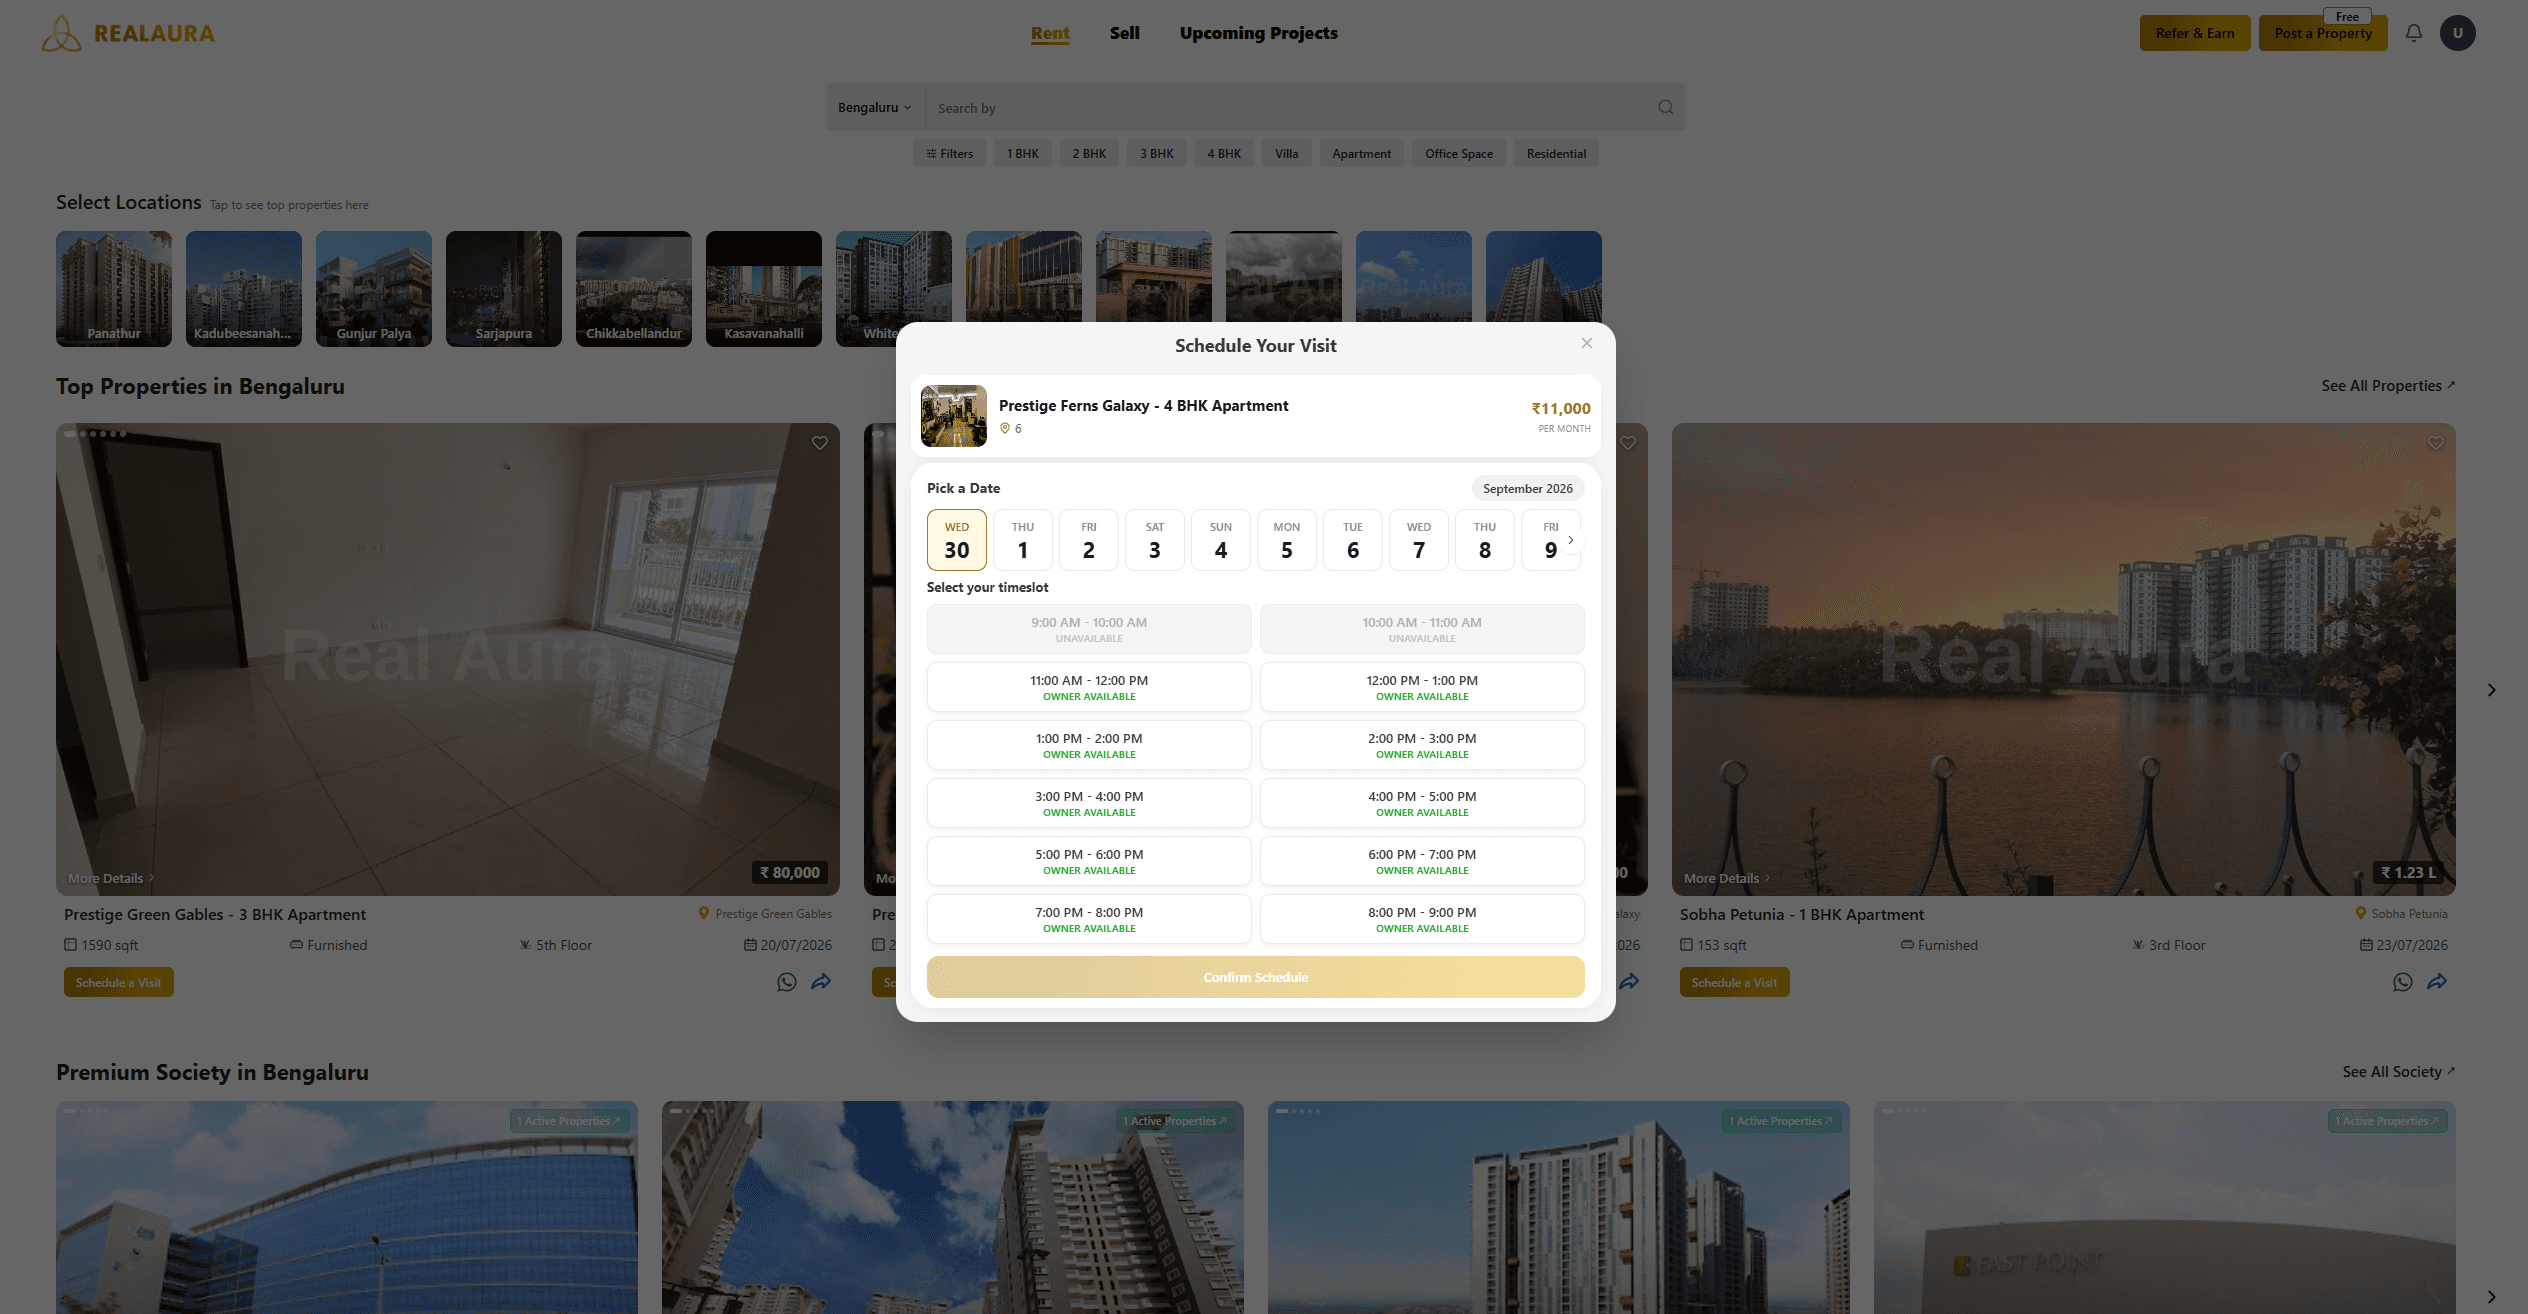Select the Chikkabellandur location thumbnail
The width and height of the screenshot is (2528, 1314).
coord(634,289)
